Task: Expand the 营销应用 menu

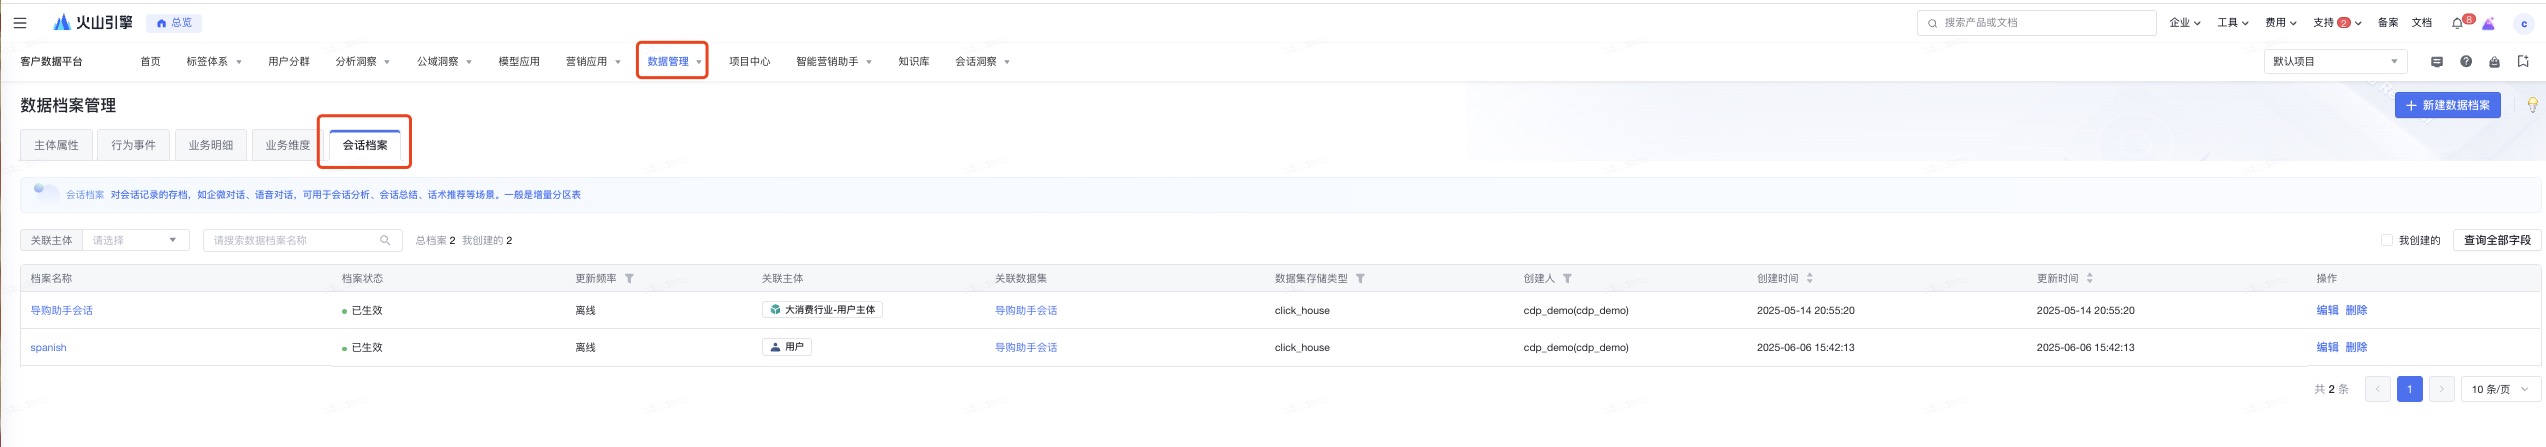Action: coord(593,62)
